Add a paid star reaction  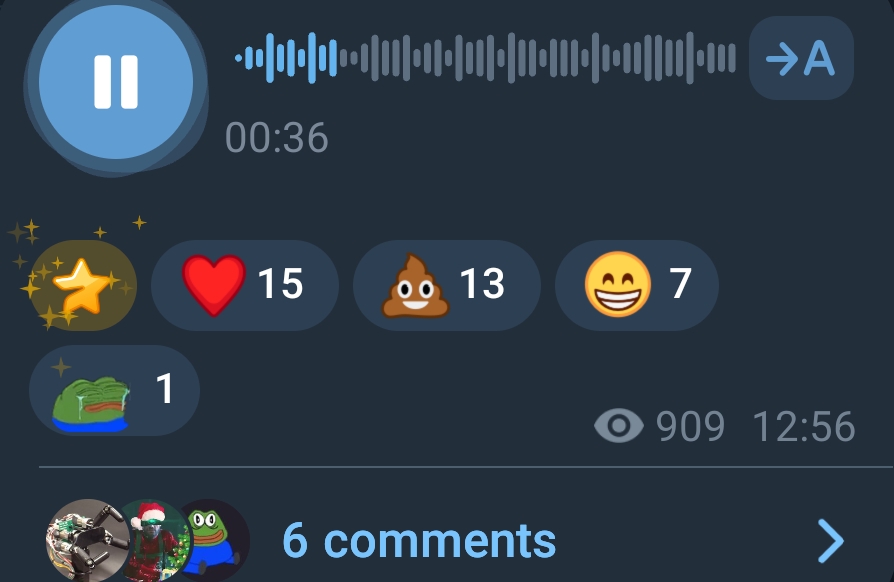click(83, 285)
